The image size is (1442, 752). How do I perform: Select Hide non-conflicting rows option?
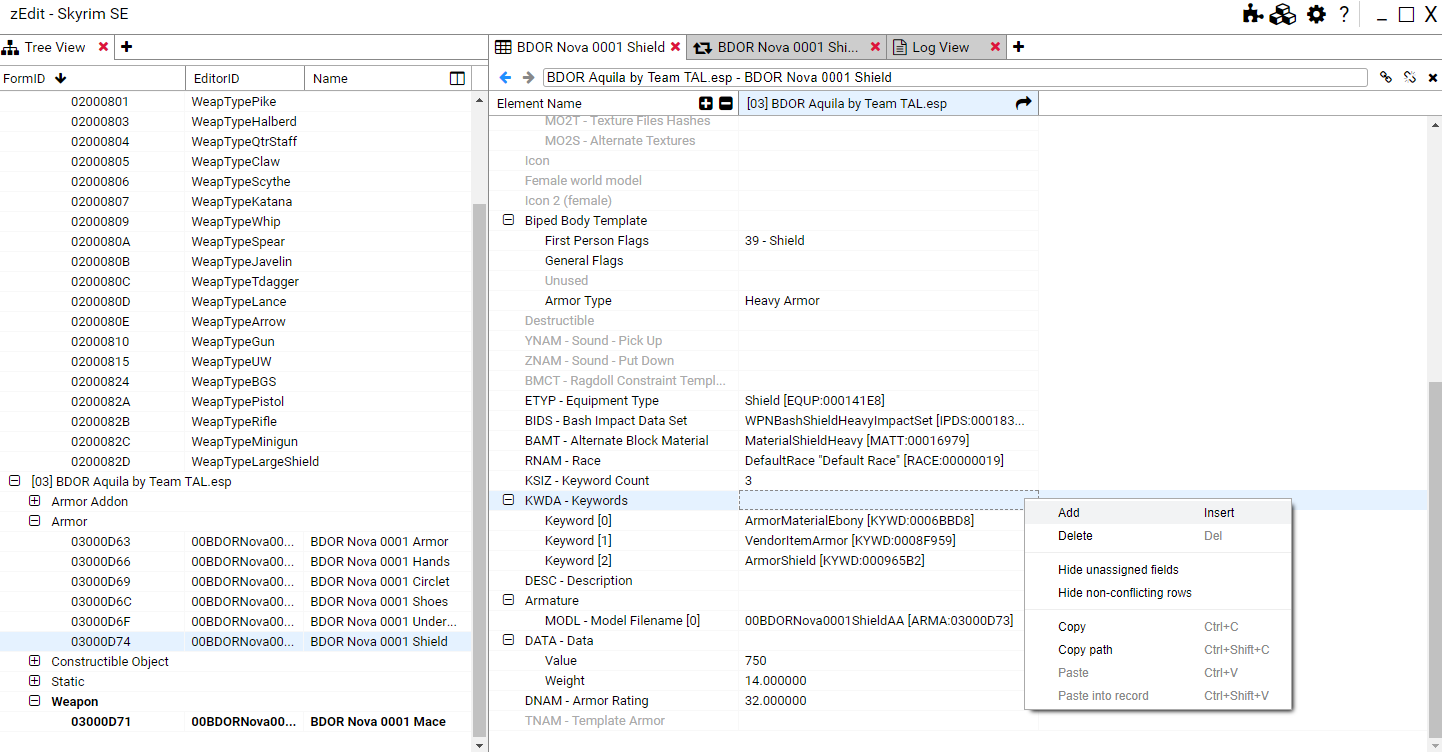point(1158,592)
